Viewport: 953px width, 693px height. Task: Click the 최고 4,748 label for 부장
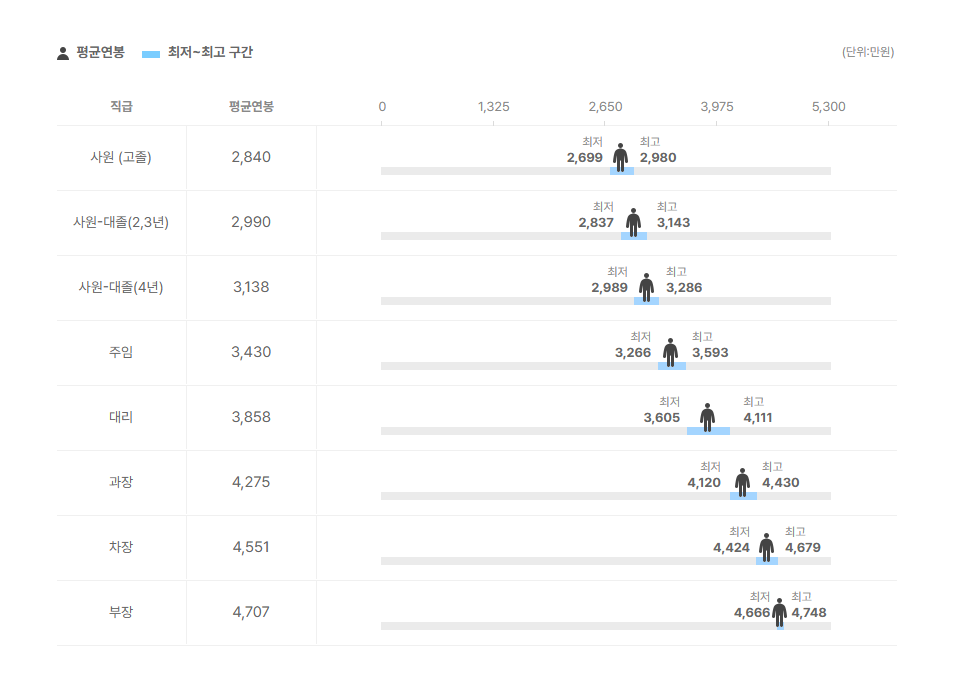pyautogui.click(x=808, y=606)
